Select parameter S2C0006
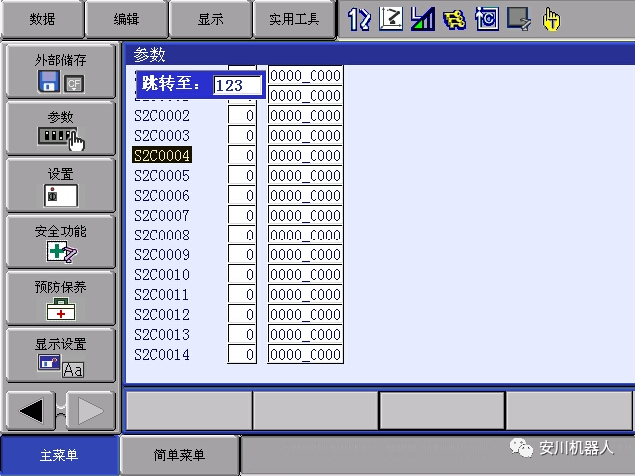Image resolution: width=635 pixels, height=476 pixels. [x=162, y=195]
